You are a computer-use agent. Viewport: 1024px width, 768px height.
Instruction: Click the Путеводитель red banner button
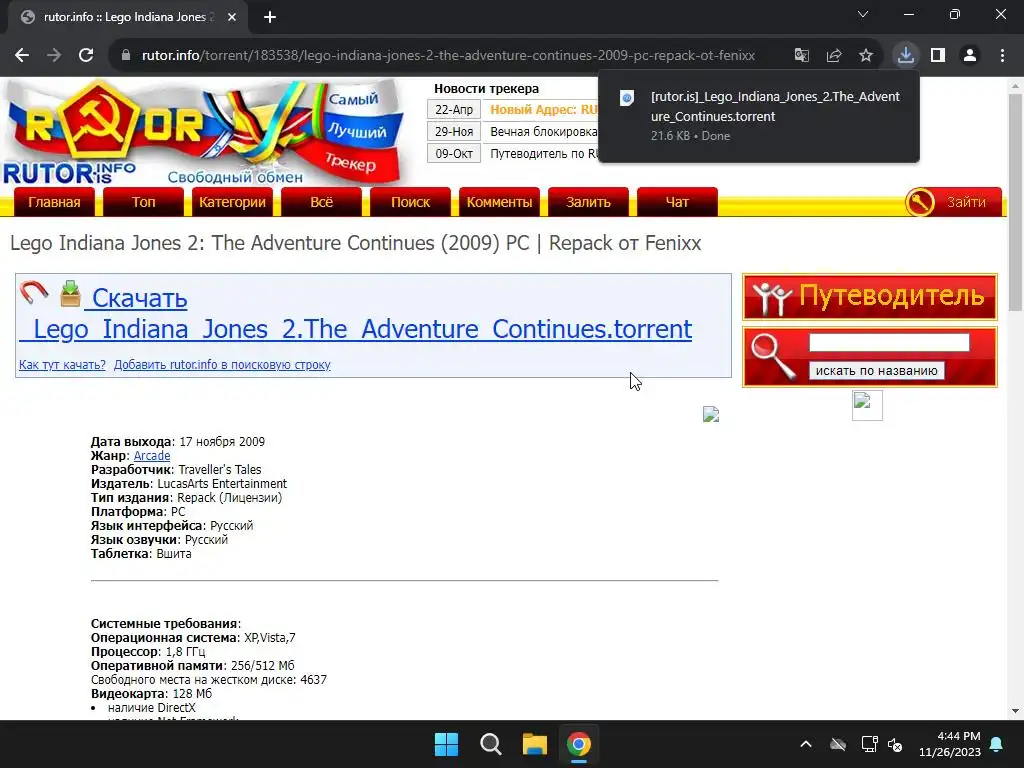(x=870, y=297)
